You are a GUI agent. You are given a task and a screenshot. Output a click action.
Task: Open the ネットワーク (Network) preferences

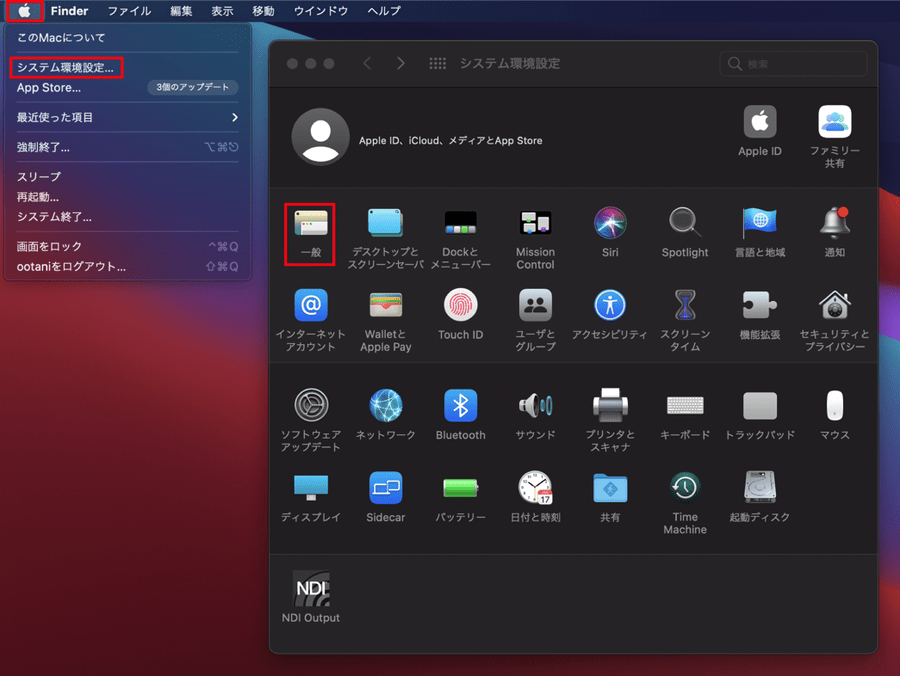click(385, 405)
